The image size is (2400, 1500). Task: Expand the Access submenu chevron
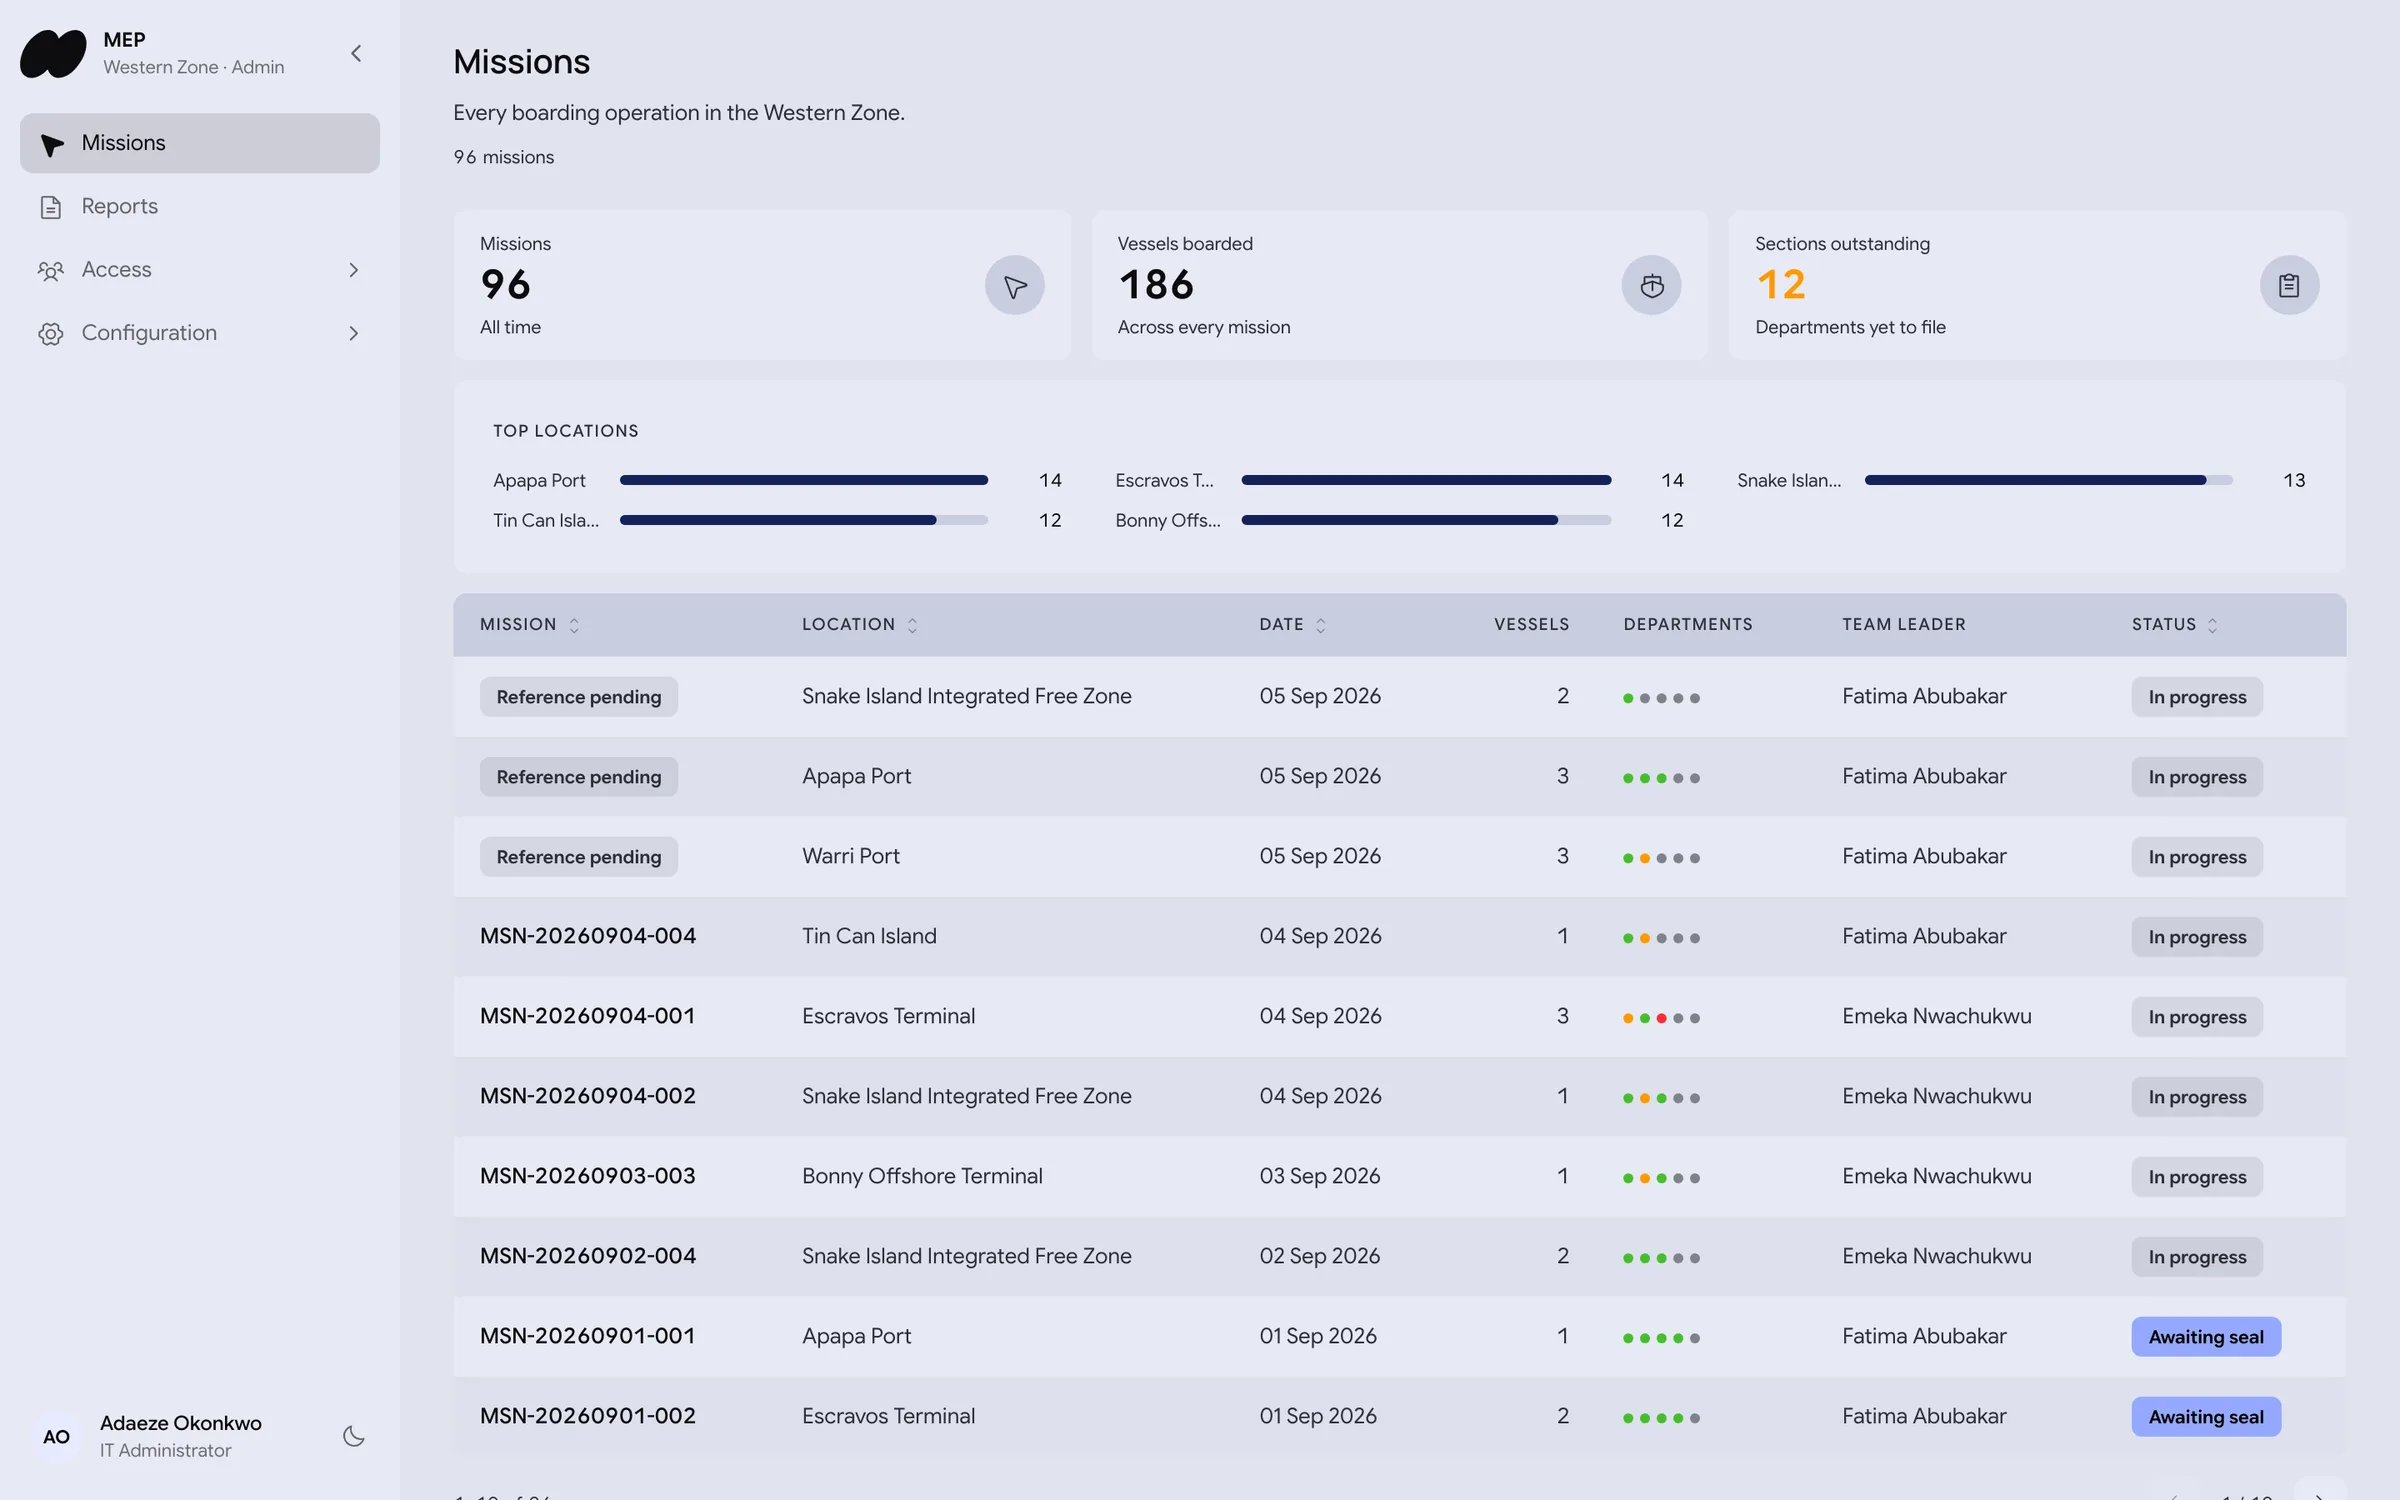click(353, 270)
